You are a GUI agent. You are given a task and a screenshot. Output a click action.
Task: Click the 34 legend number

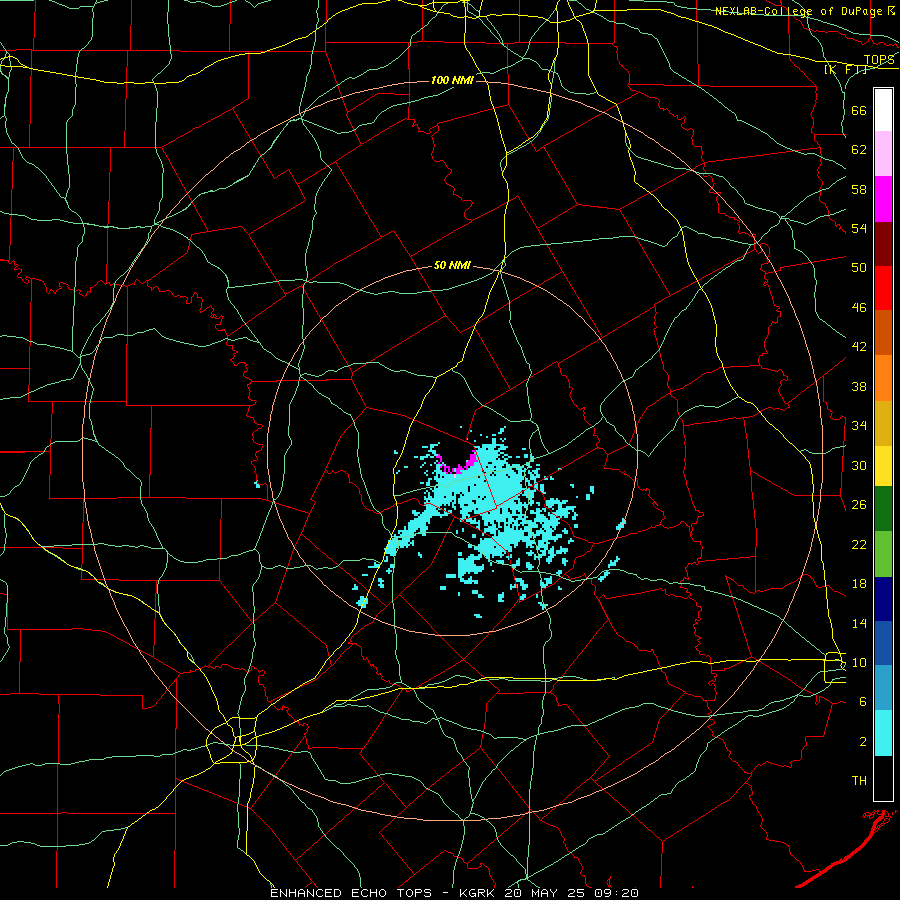tap(859, 425)
